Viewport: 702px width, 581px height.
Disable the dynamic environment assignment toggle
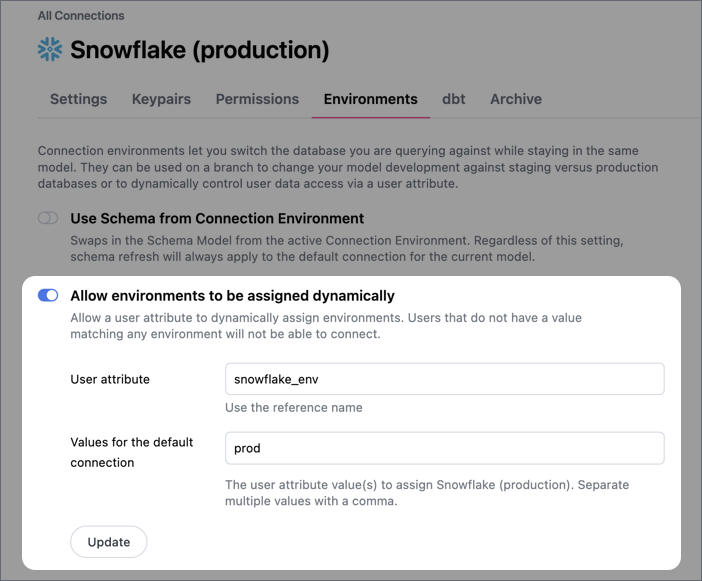tap(48, 295)
